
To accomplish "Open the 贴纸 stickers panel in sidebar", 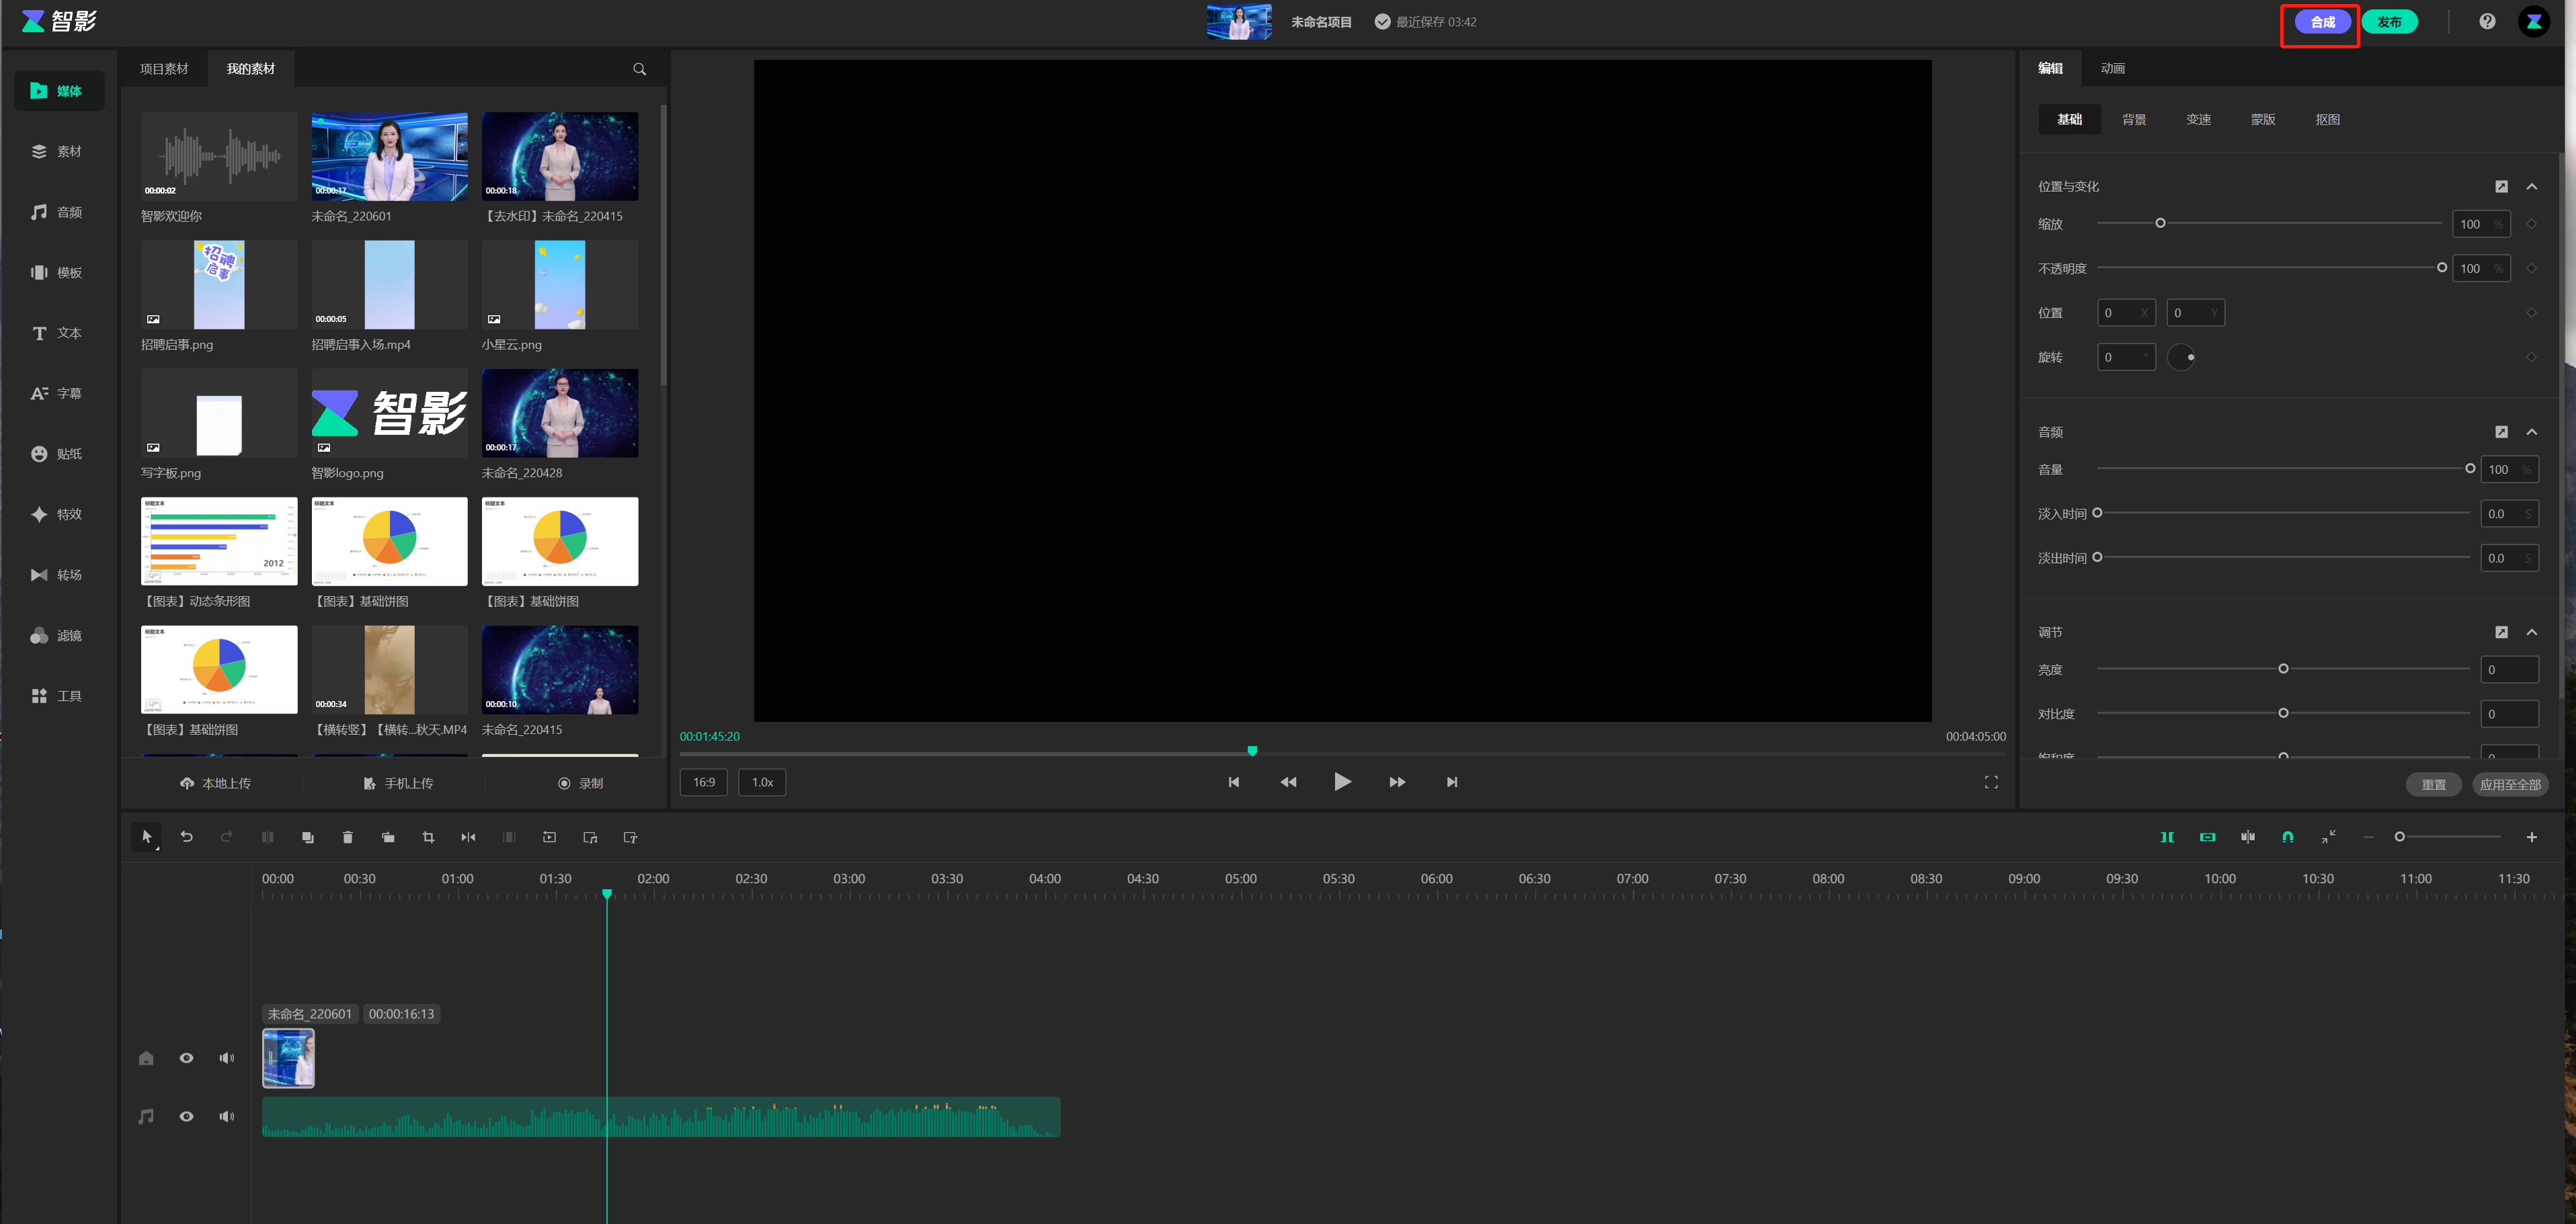I will (x=58, y=454).
